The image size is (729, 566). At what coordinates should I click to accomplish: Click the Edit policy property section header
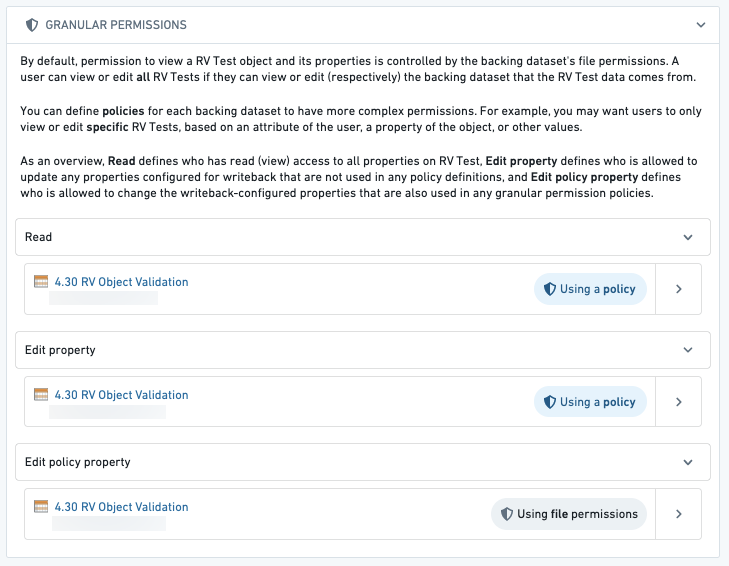tap(363, 462)
